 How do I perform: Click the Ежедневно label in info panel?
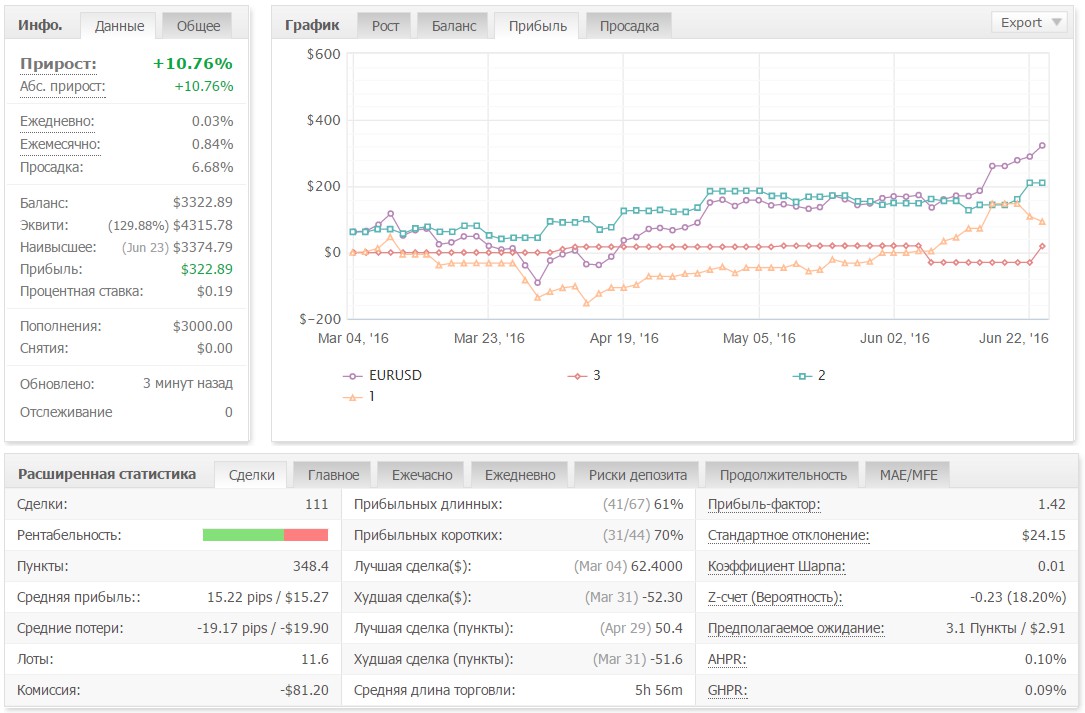click(57, 121)
